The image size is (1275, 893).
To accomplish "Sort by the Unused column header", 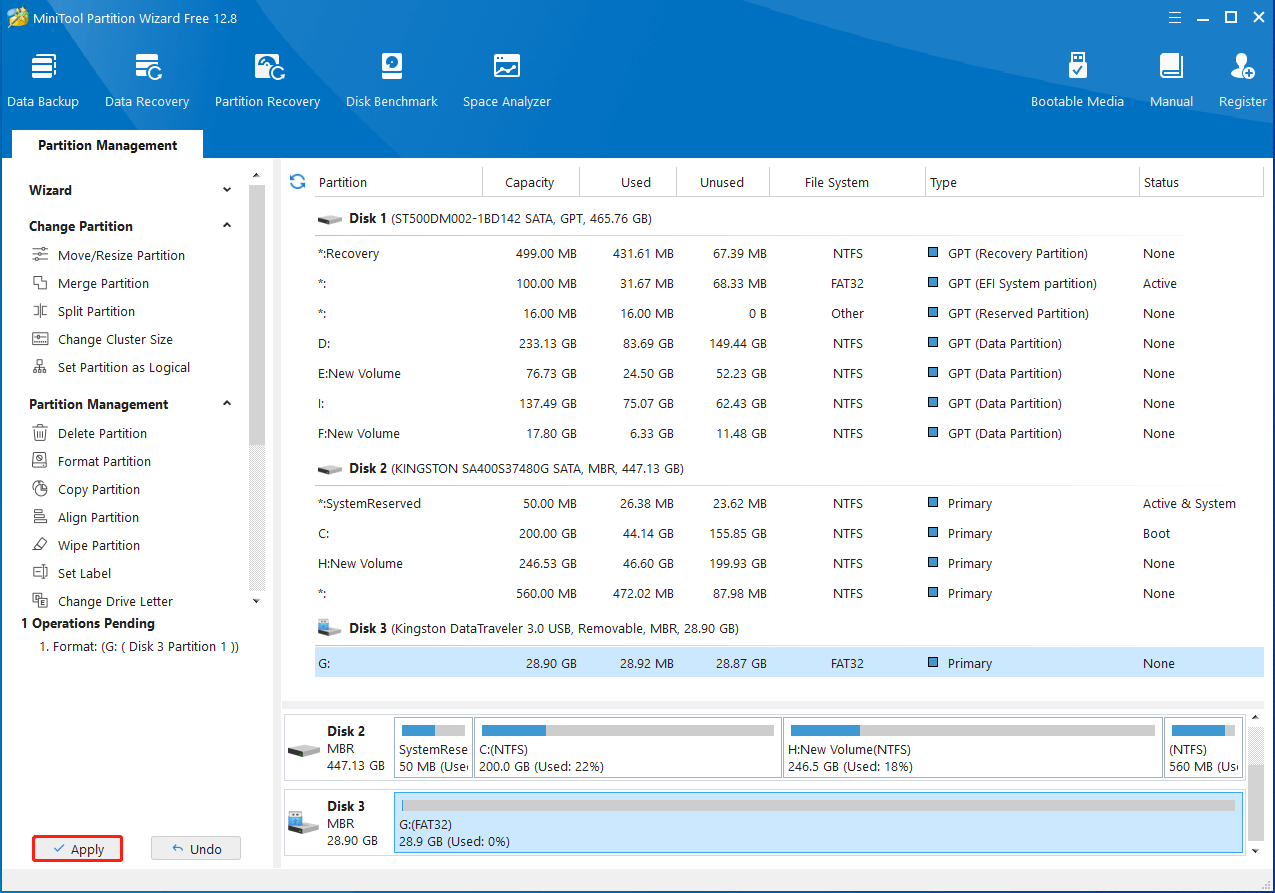I will coord(722,182).
